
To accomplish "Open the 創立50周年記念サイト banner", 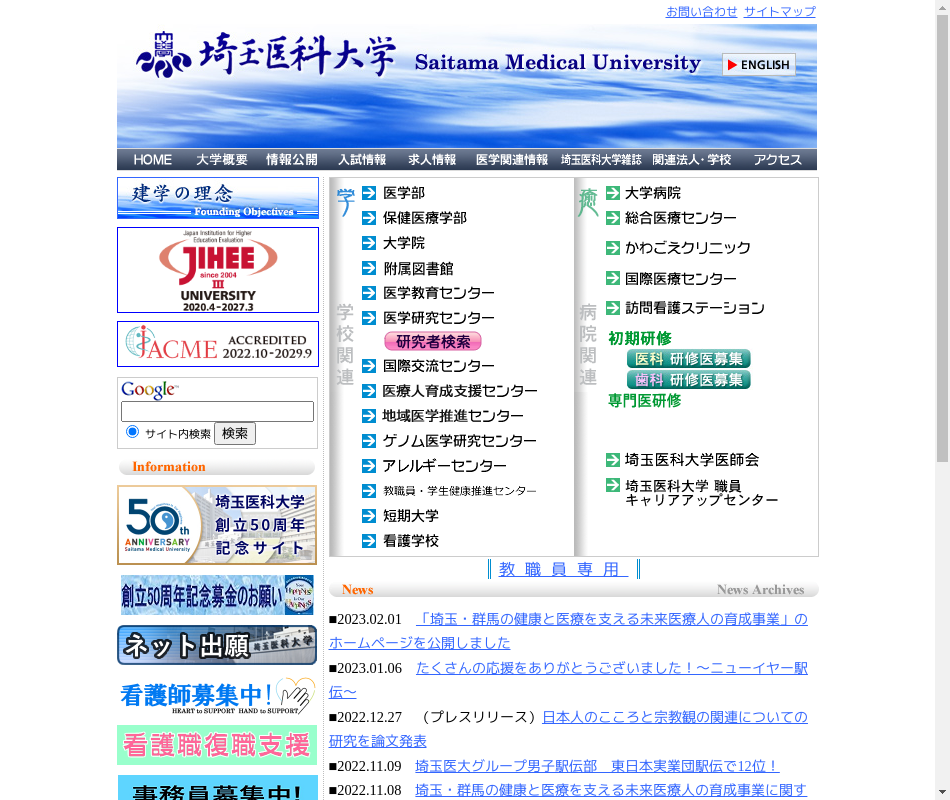I will tap(217, 525).
